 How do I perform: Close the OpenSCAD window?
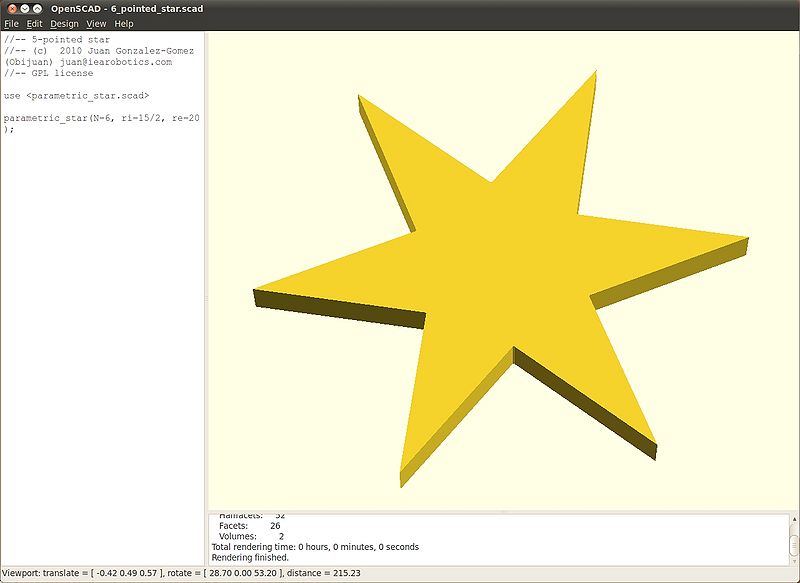[11, 8]
